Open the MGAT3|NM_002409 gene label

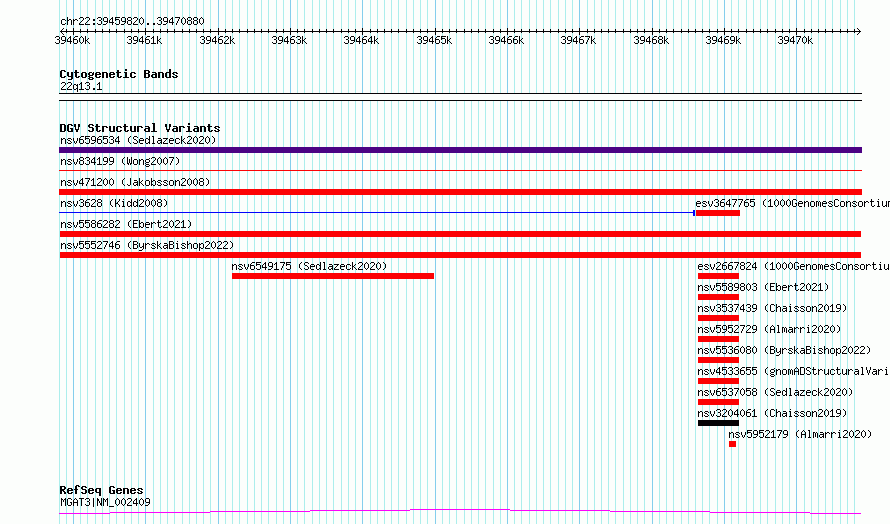(105, 502)
